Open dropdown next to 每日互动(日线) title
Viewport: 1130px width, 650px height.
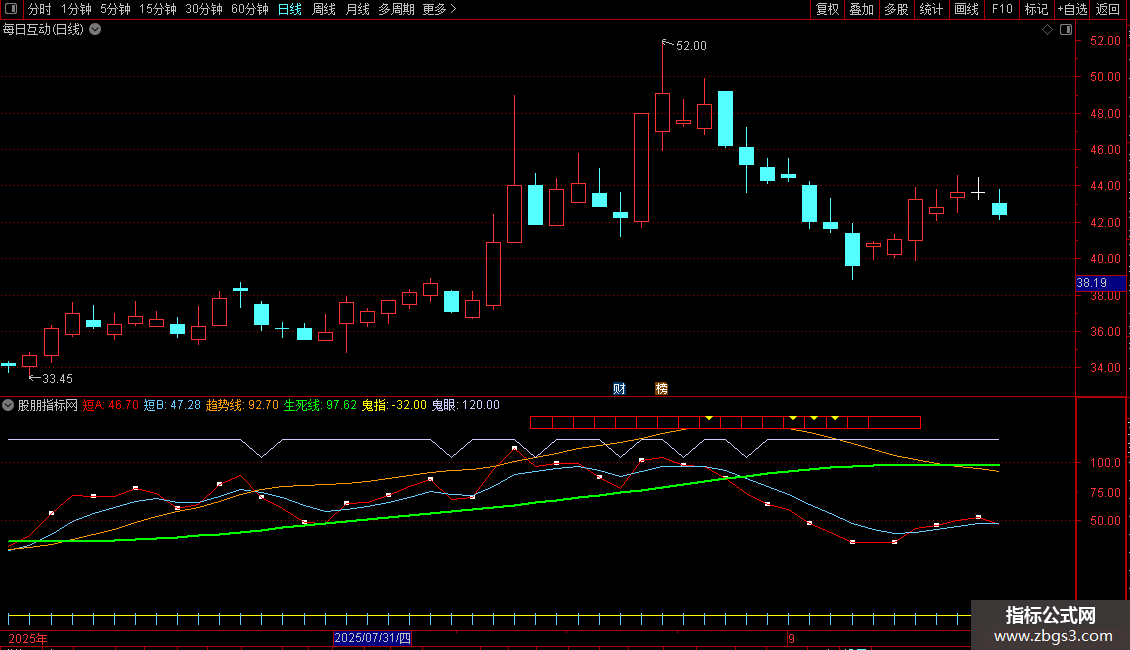[x=95, y=30]
